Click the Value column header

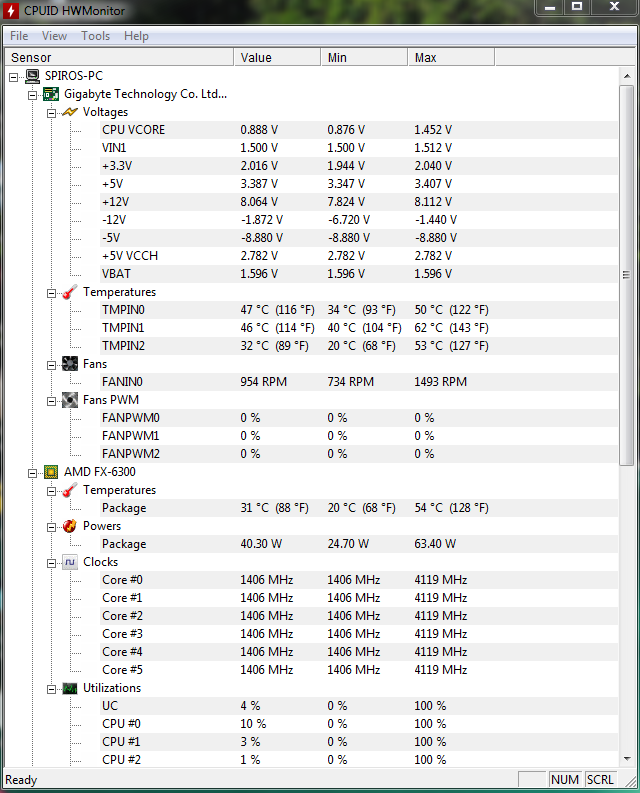(277, 57)
